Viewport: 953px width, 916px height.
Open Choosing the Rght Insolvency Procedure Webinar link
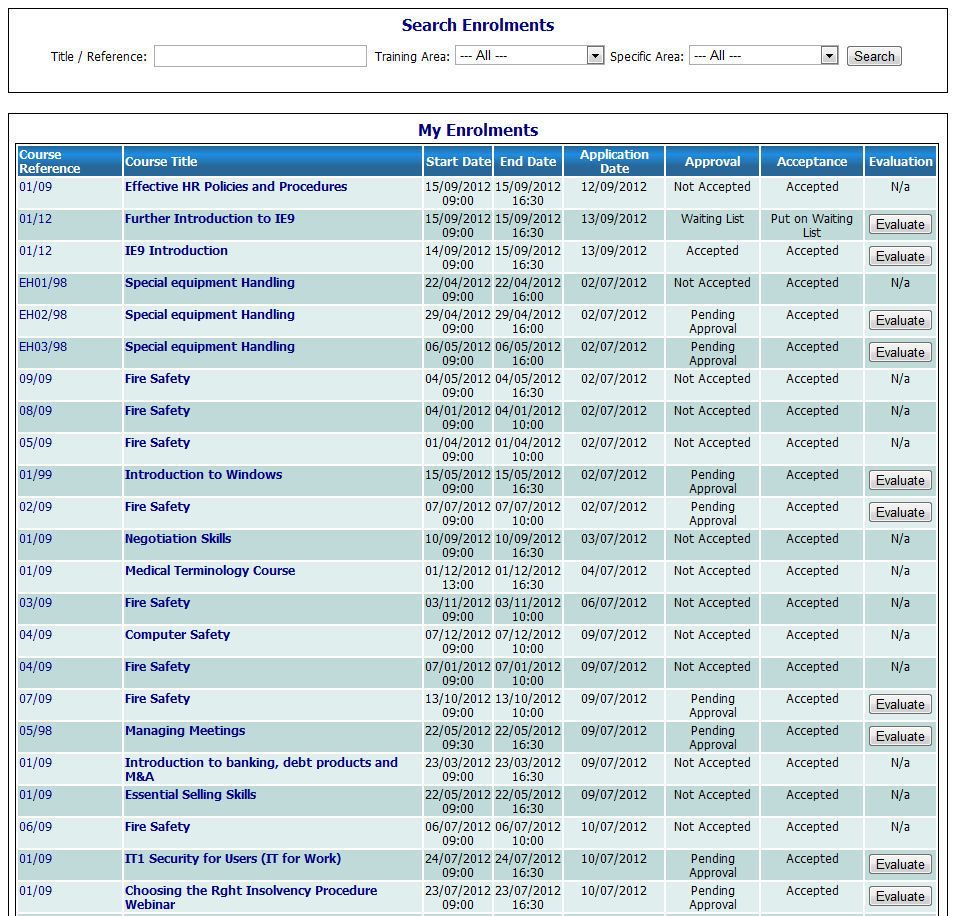pos(251,897)
